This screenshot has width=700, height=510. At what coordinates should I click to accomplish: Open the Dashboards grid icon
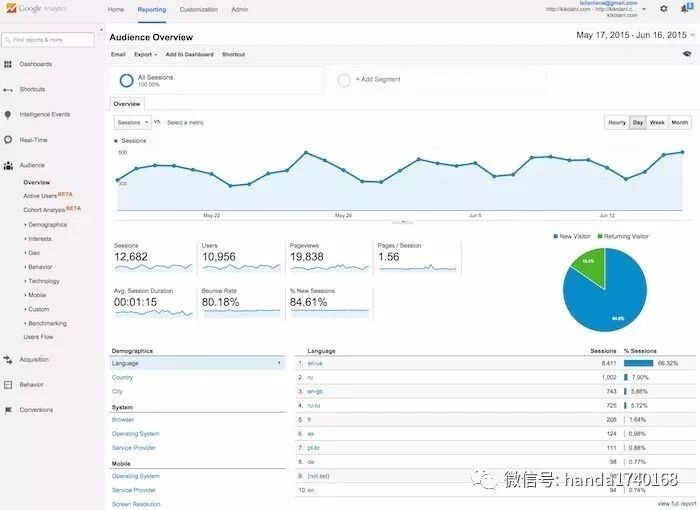[8, 64]
